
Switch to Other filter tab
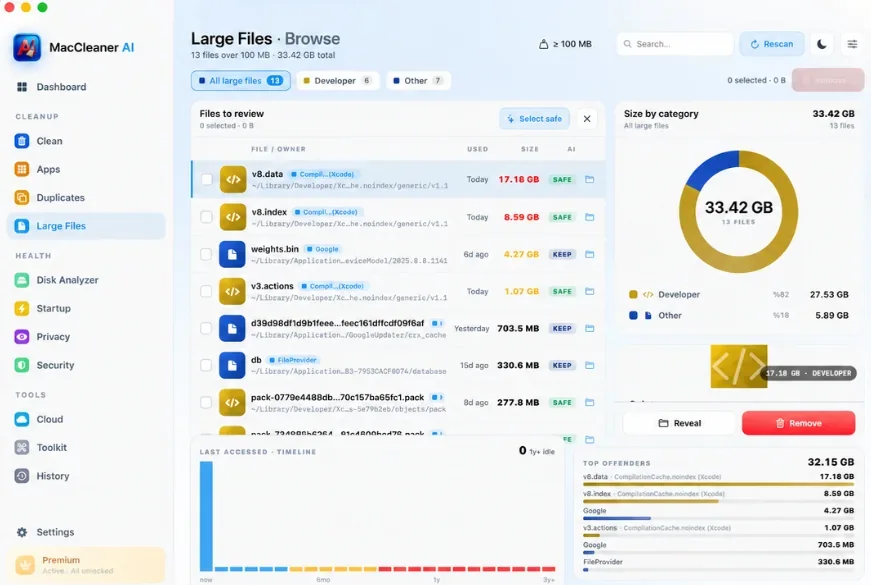(418, 81)
